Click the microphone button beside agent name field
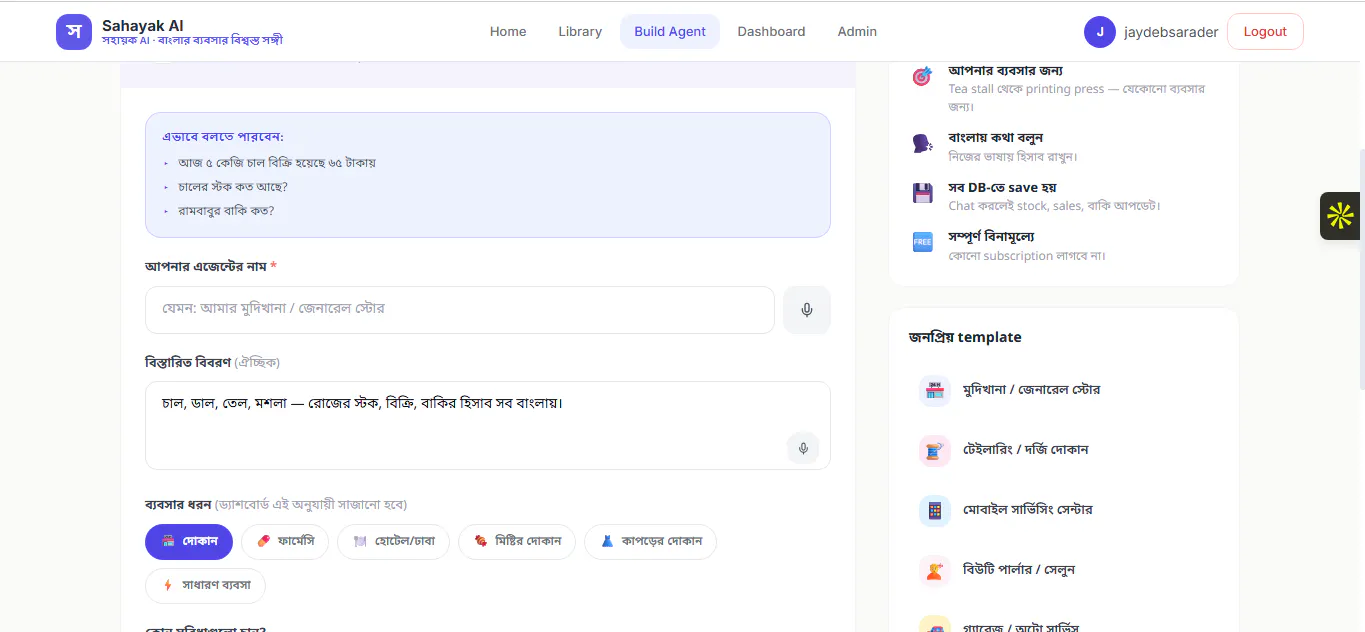The width and height of the screenshot is (1365, 632). coord(807,310)
